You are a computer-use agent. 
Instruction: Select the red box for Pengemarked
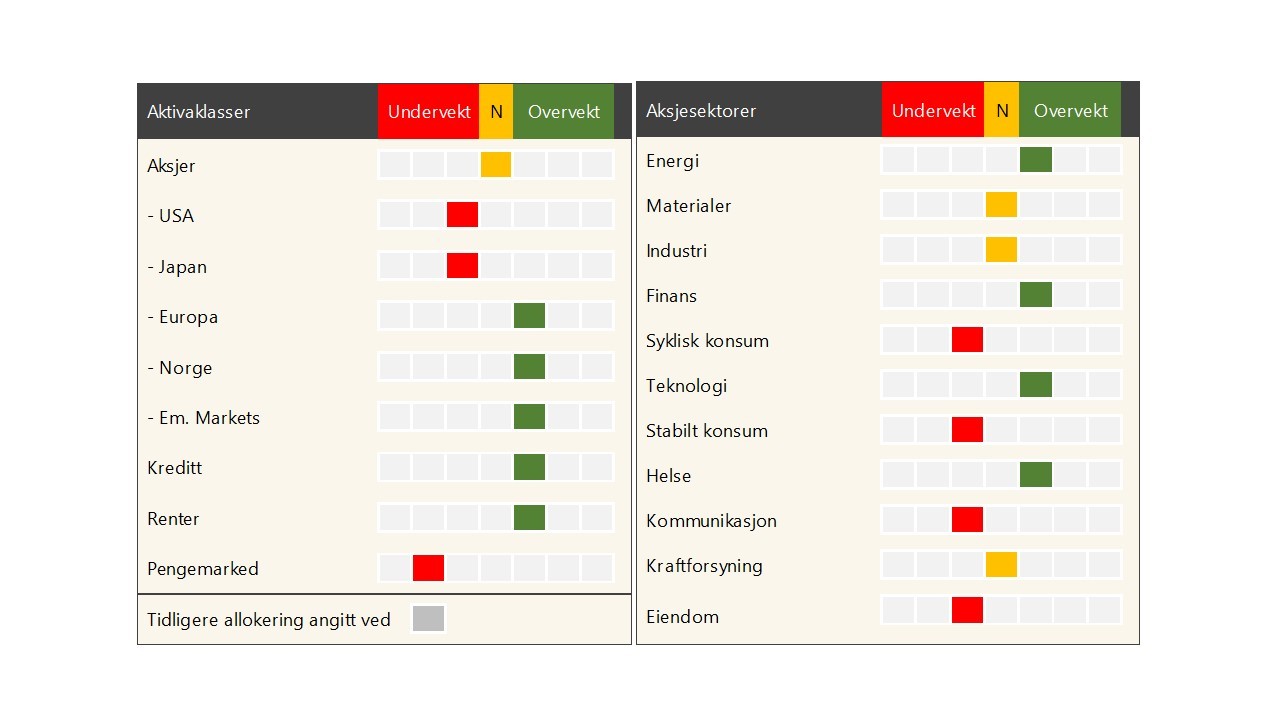(428, 568)
